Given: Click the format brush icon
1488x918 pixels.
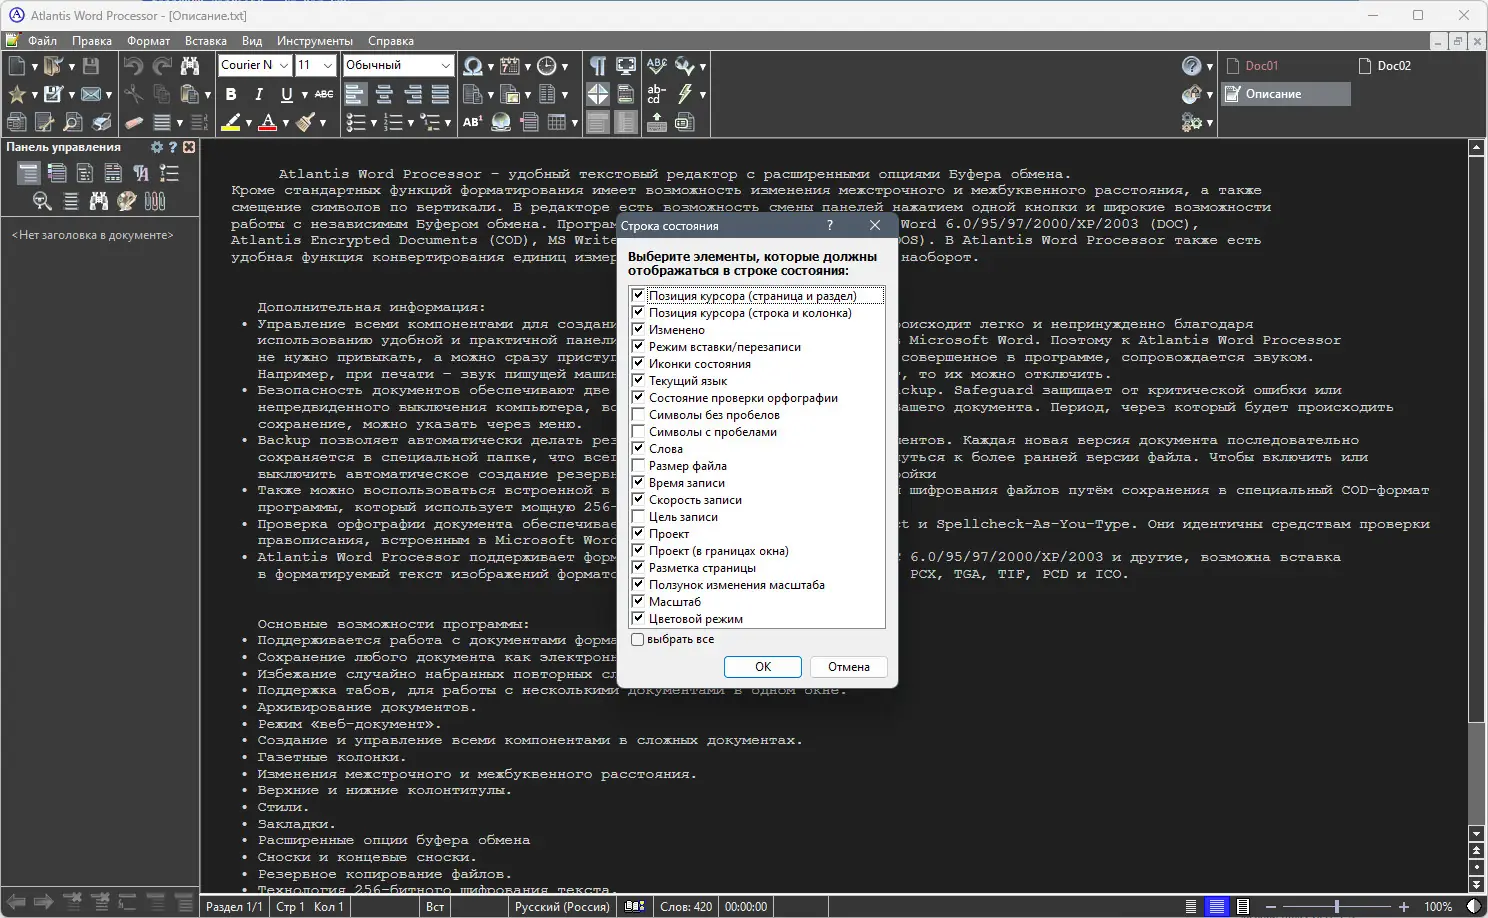Looking at the screenshot, I should (x=306, y=122).
